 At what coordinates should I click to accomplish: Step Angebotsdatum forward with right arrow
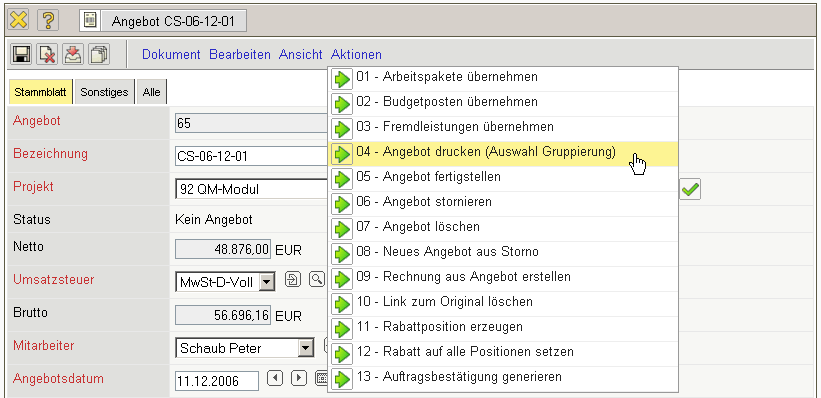[x=298, y=378]
